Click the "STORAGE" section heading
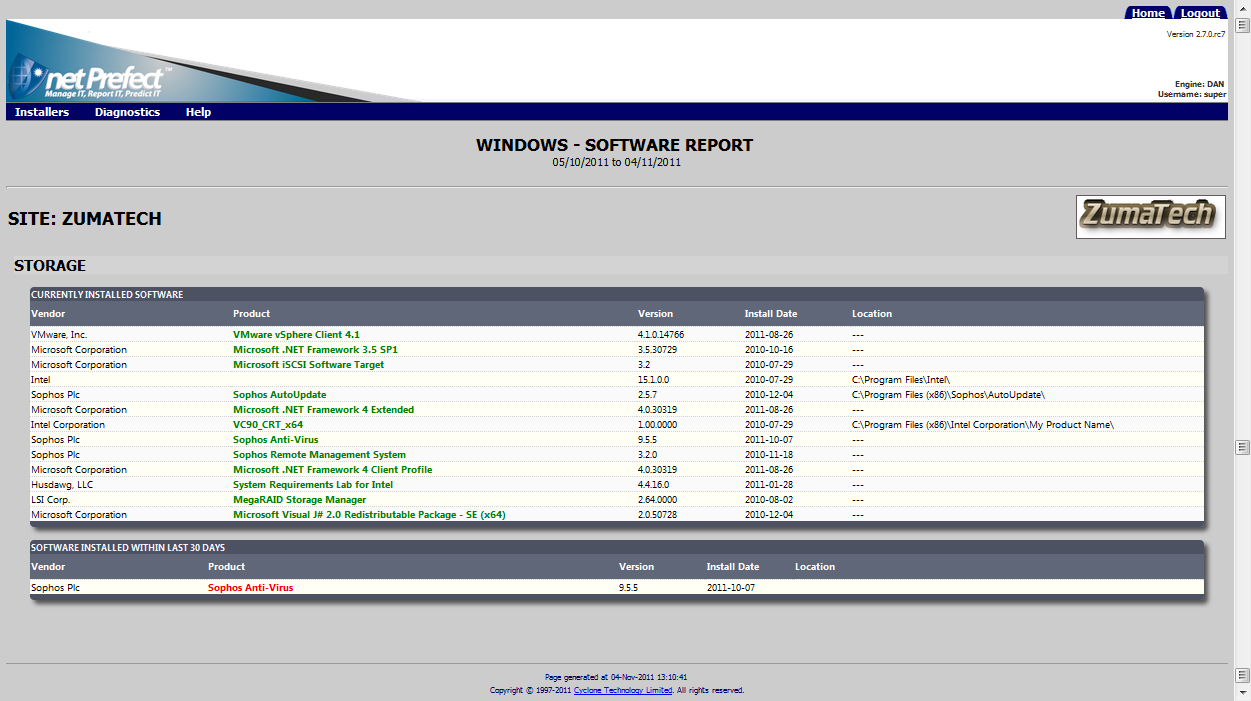This screenshot has width=1251, height=701. 50,266
